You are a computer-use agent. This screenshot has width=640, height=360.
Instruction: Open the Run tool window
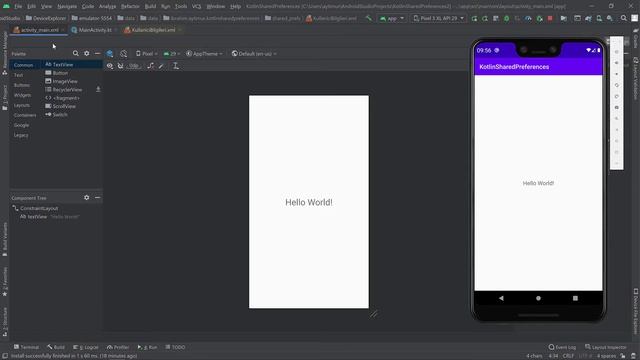147,347
